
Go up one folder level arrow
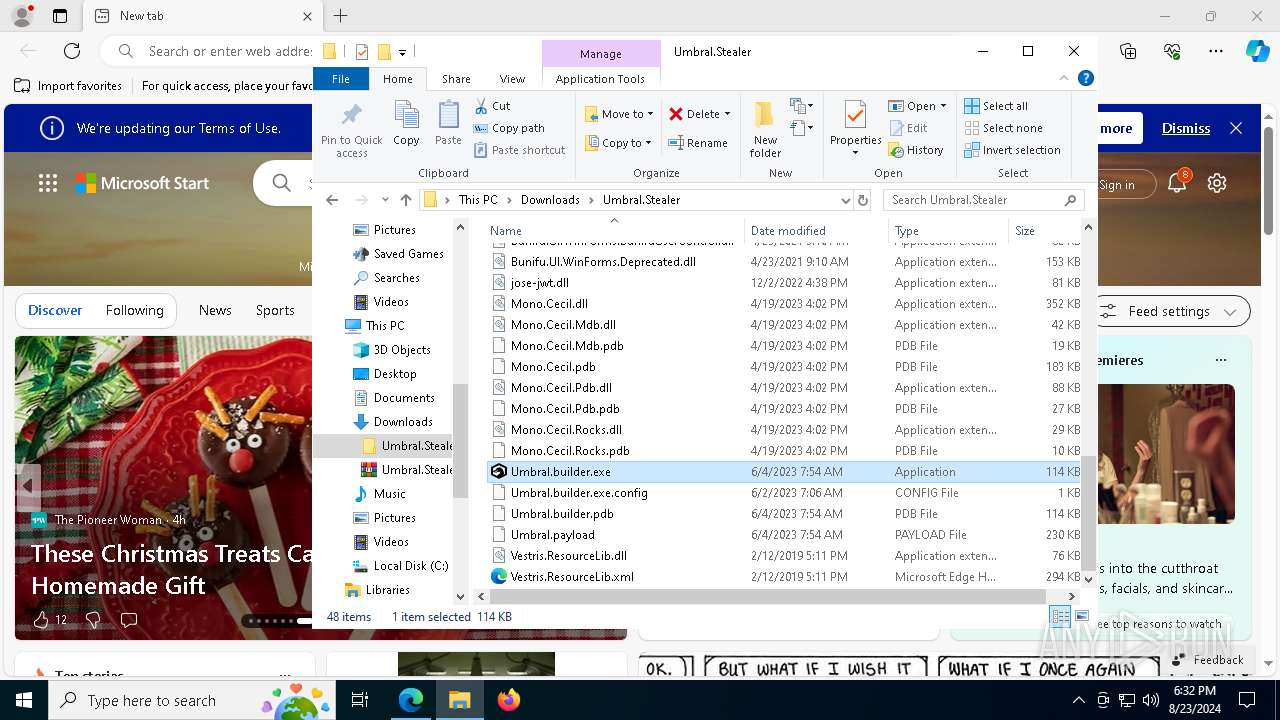click(x=405, y=200)
